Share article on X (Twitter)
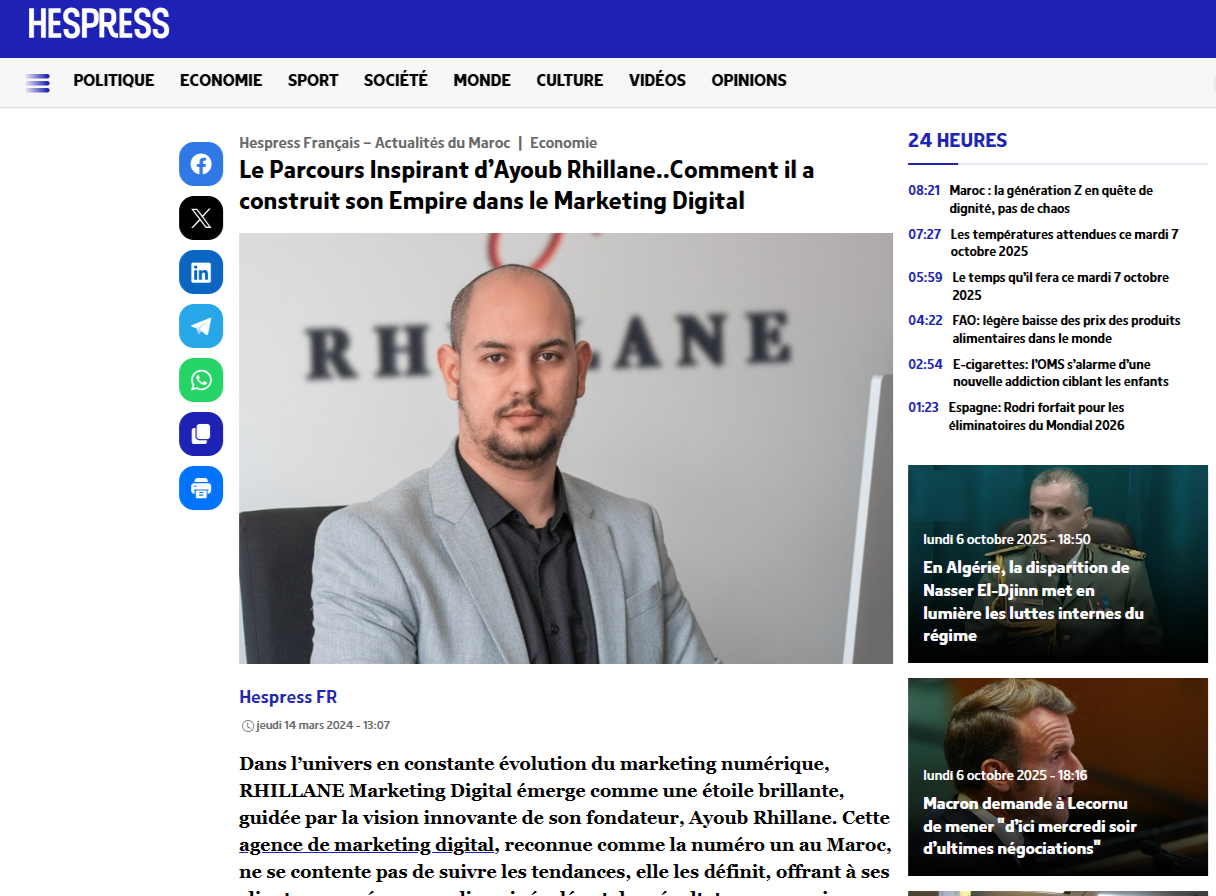 [201, 218]
